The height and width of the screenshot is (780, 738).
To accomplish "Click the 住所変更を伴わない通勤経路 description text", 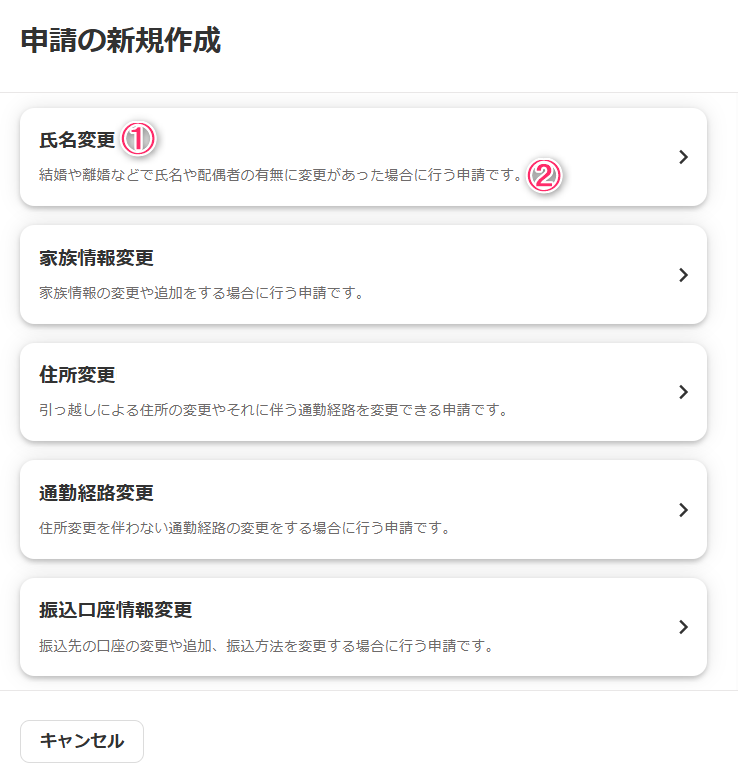I will click(244, 528).
